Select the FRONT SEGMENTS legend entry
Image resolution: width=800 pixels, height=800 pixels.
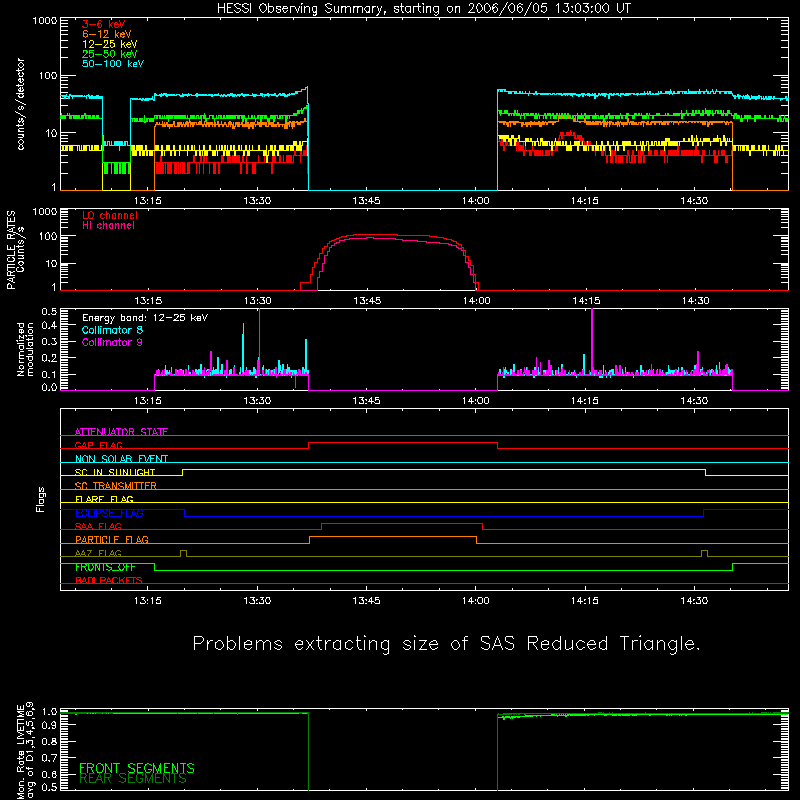coord(137,768)
